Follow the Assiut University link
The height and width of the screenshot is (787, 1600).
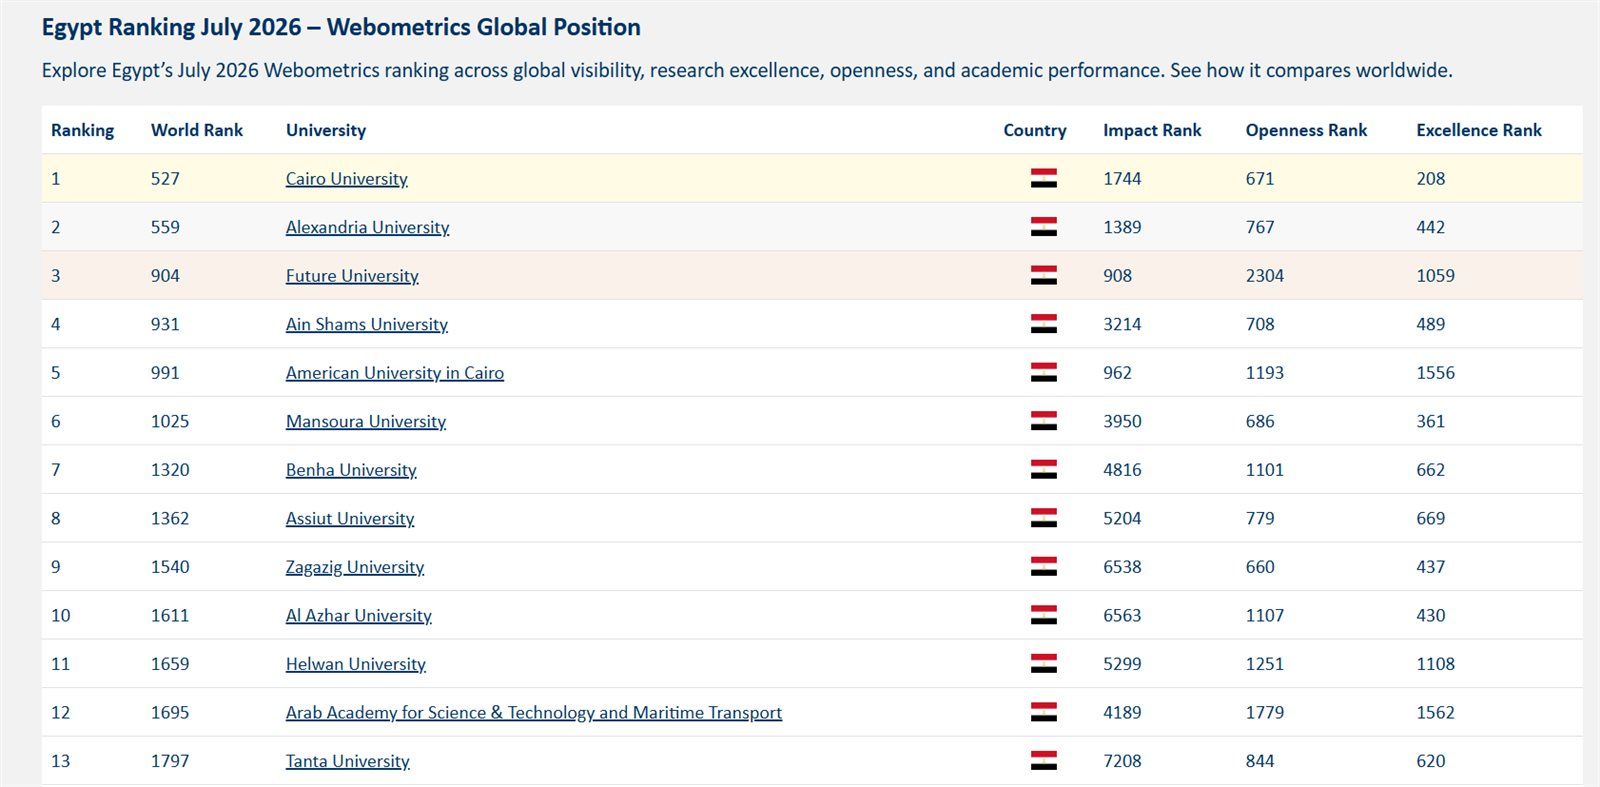click(349, 518)
